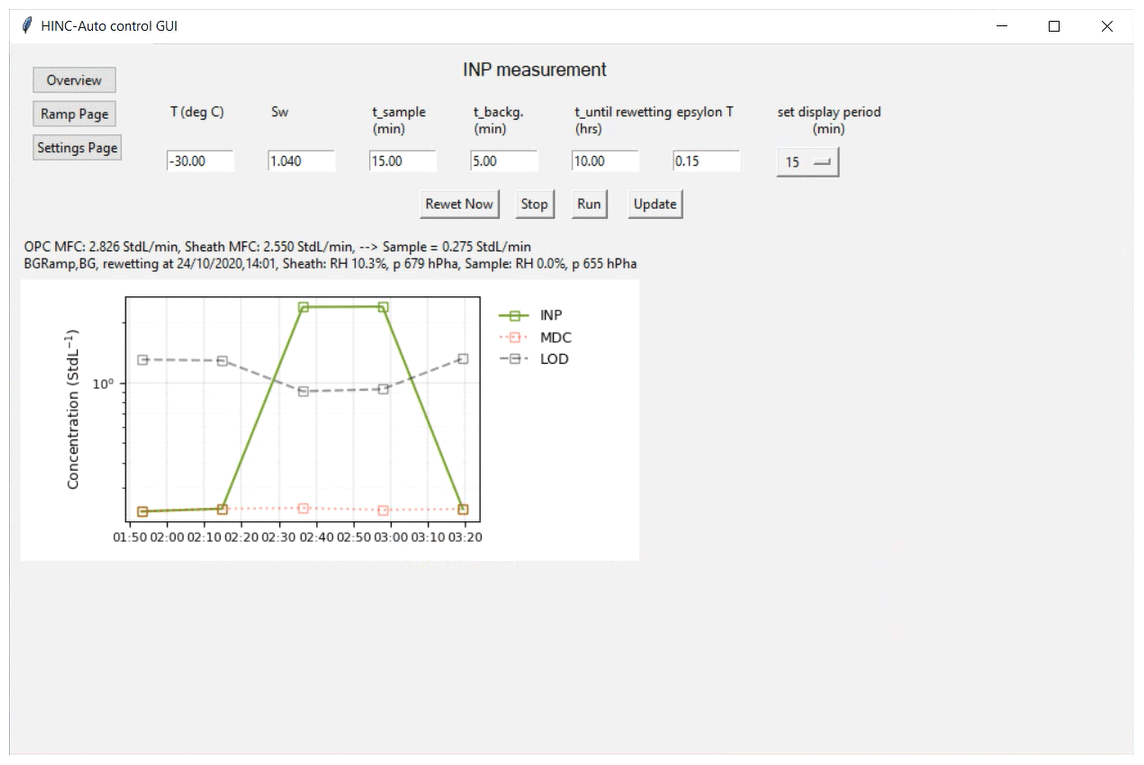Click the t_until rewetting hours field
Viewport: 1144px width, 765px height.
(605, 161)
